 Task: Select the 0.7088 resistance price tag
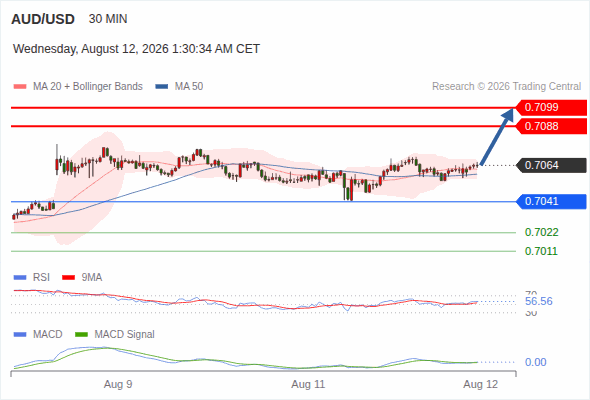tap(551, 126)
